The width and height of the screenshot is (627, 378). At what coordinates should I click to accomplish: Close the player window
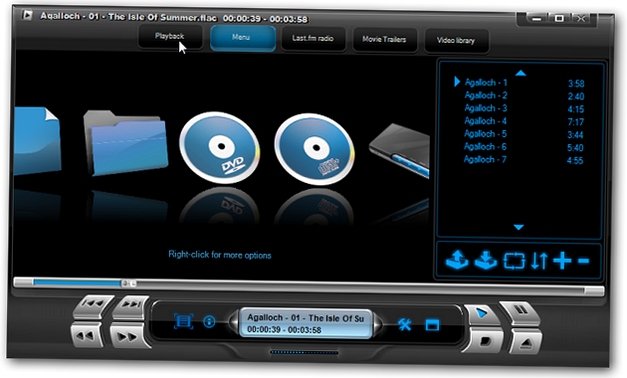point(581,18)
